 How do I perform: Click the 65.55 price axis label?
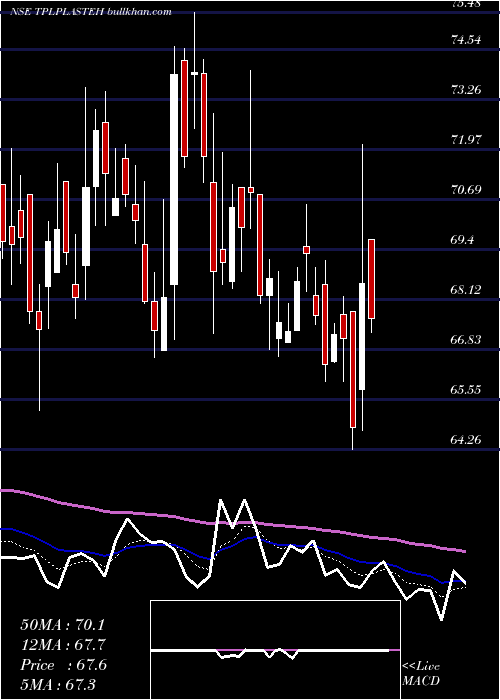coord(467,390)
